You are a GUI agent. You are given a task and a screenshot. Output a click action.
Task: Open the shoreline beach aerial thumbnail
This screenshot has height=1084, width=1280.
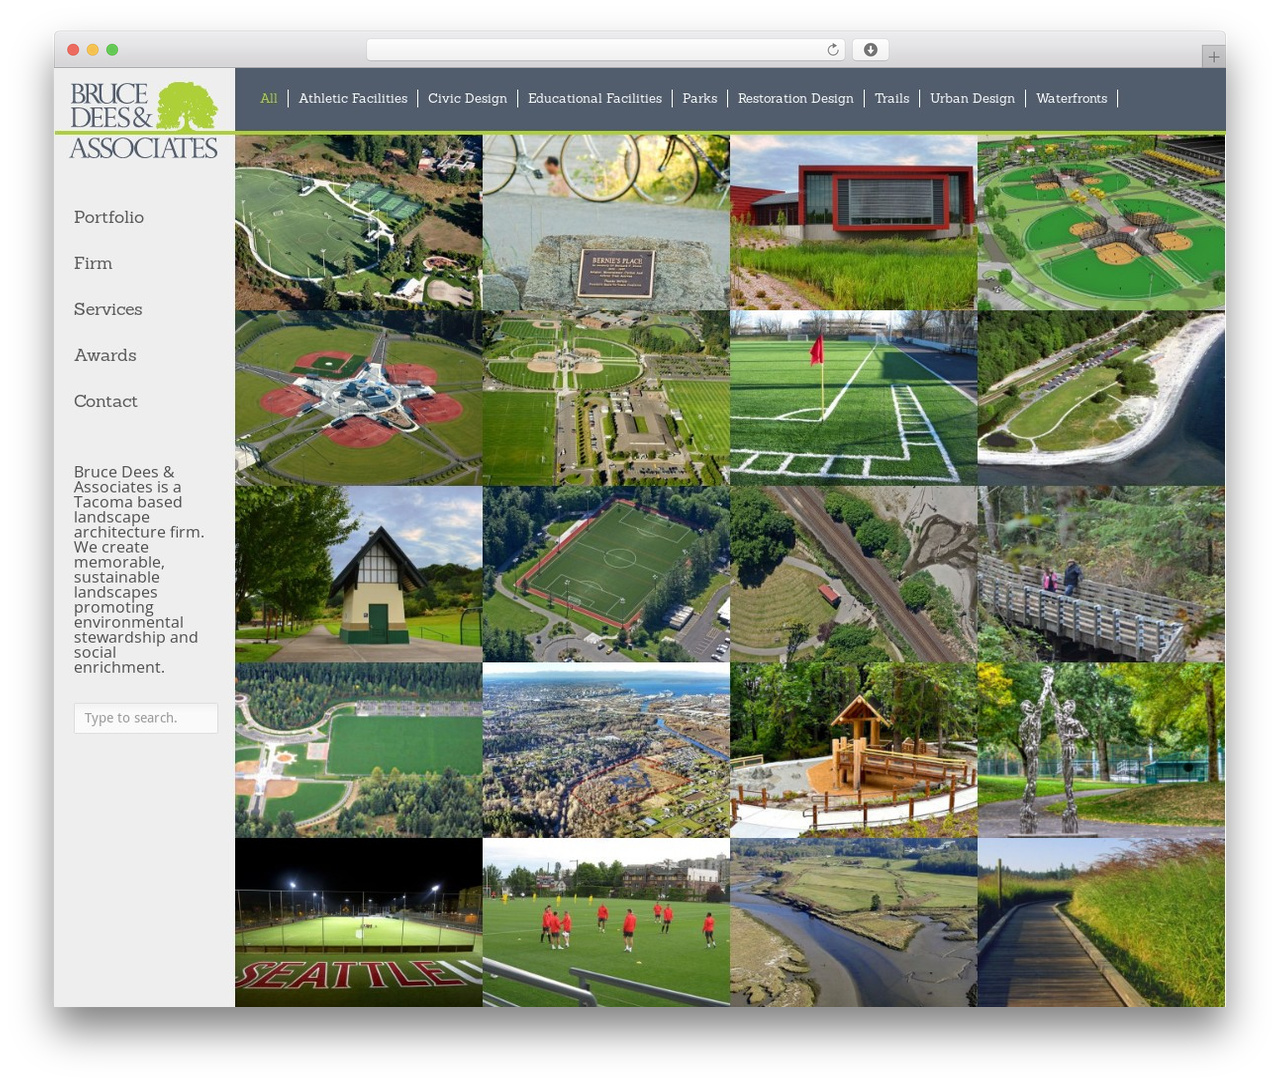coord(1101,398)
